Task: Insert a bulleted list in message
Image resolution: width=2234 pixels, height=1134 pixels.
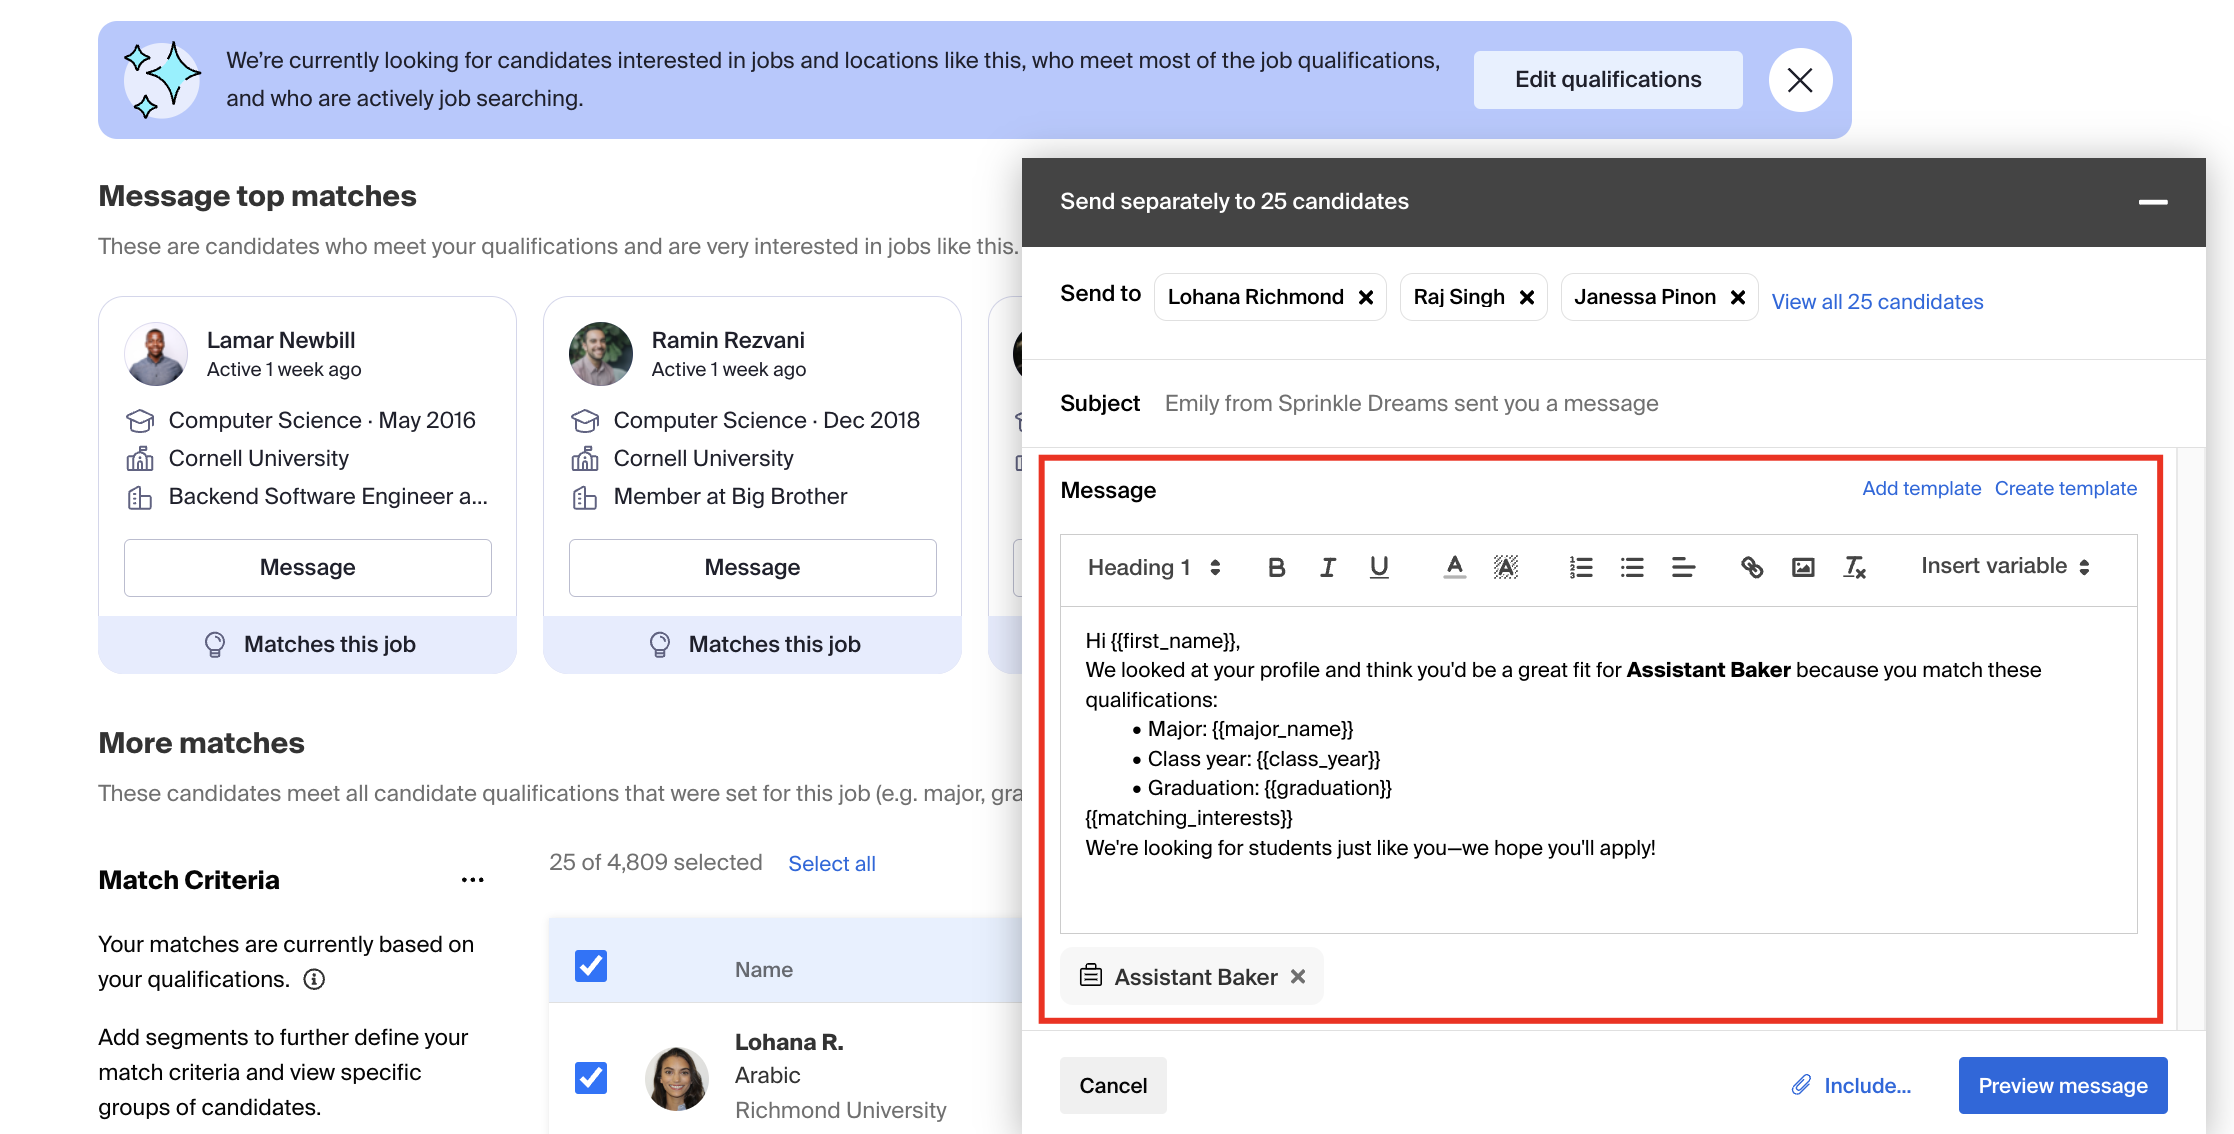Action: point(1632,567)
